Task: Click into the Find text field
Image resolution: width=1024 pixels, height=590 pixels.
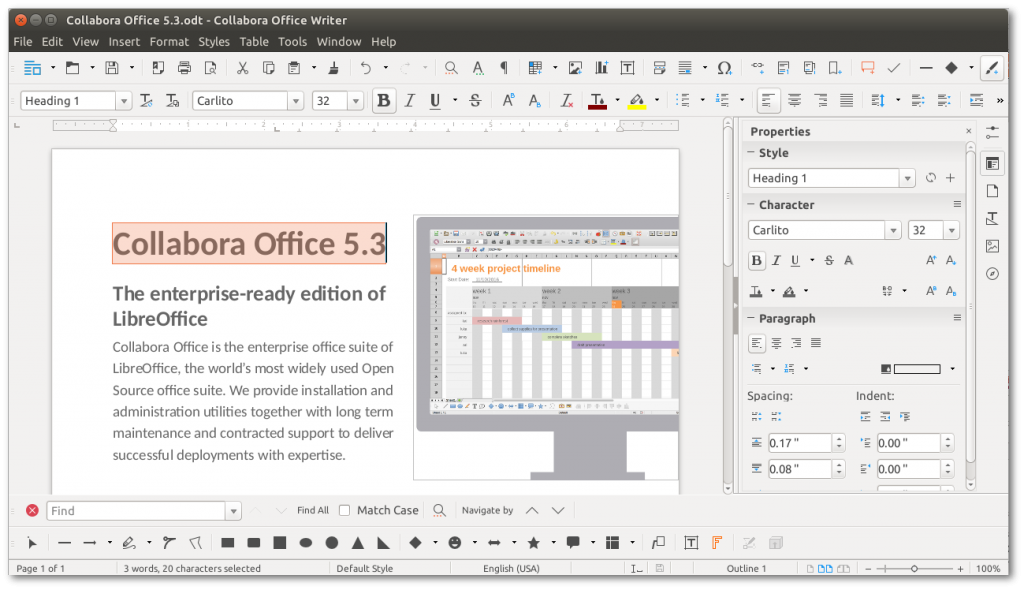Action: (136, 511)
